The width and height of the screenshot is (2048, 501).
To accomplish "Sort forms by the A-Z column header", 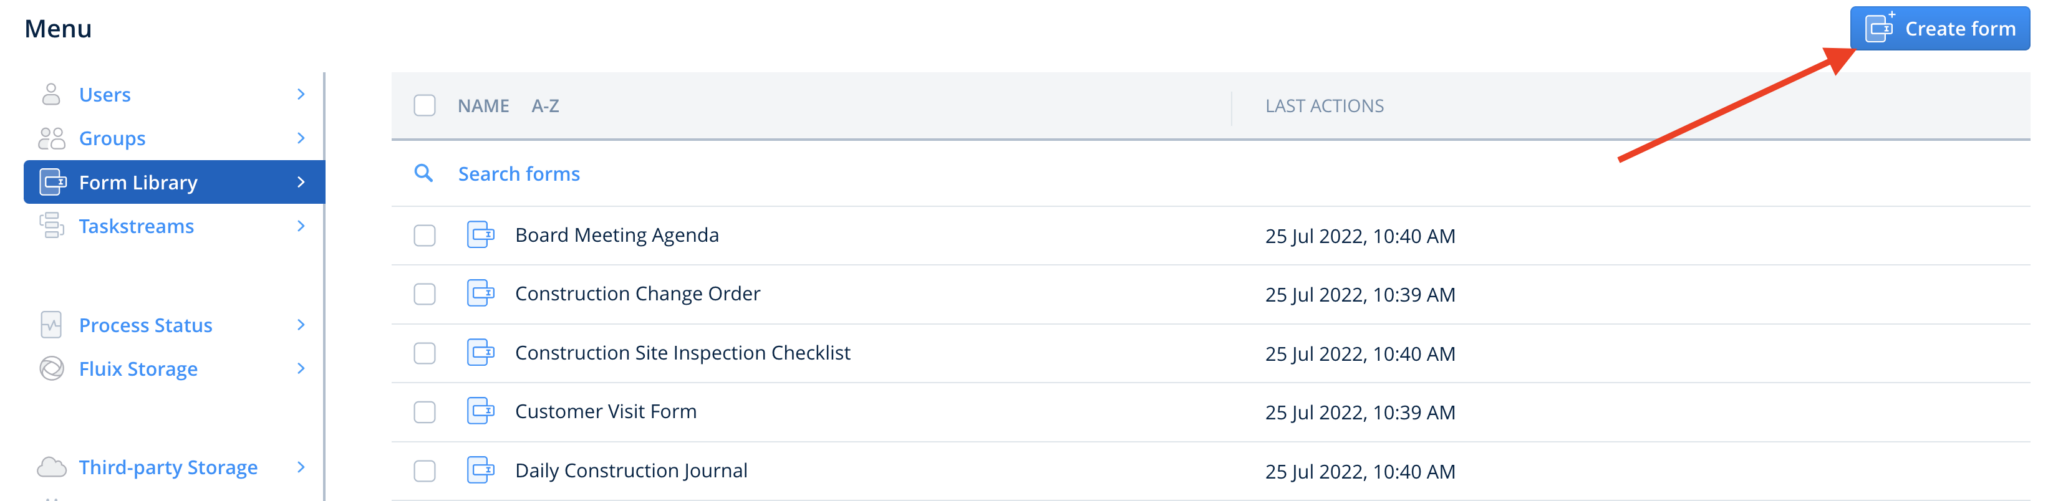I will click(x=545, y=106).
